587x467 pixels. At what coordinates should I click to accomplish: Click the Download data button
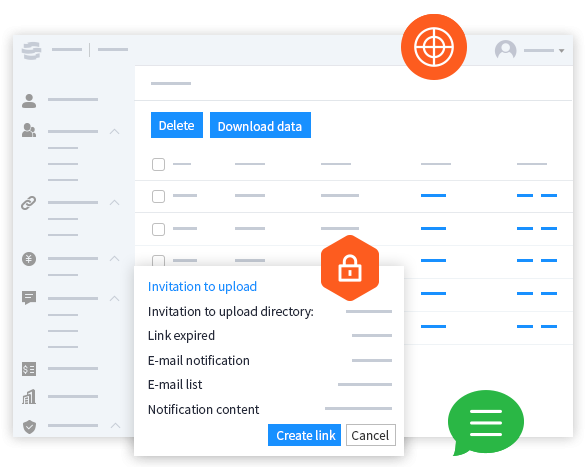260,125
